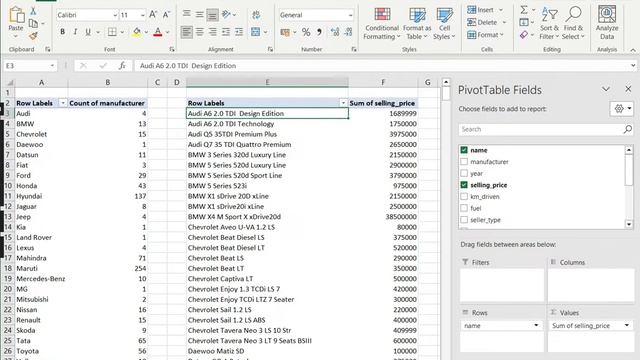Screen dimensions: 640x360
Task: Open Find & Select menu
Action: (573, 24)
